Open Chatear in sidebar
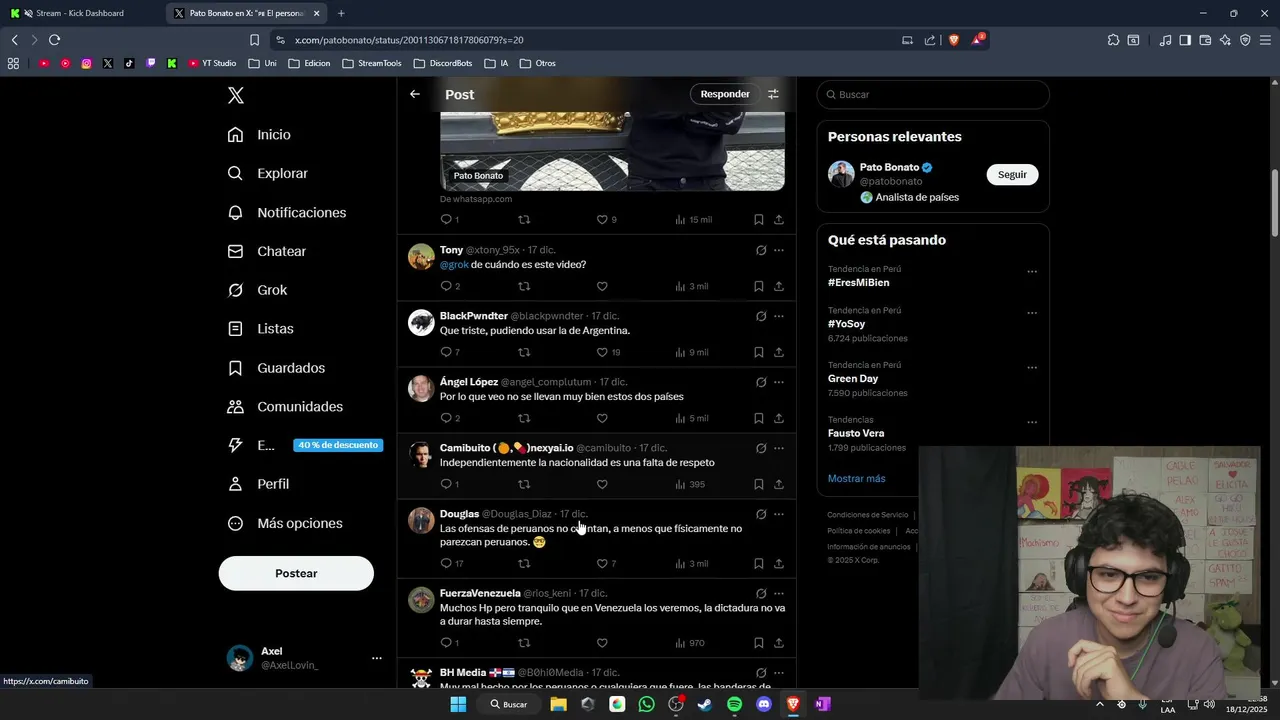This screenshot has width=1280, height=720. pyautogui.click(x=267, y=251)
